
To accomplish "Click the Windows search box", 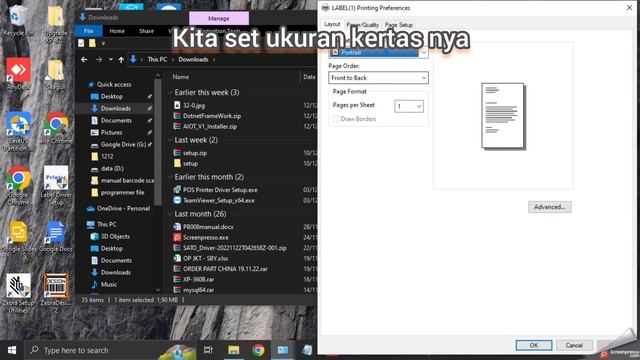I will 110,350.
